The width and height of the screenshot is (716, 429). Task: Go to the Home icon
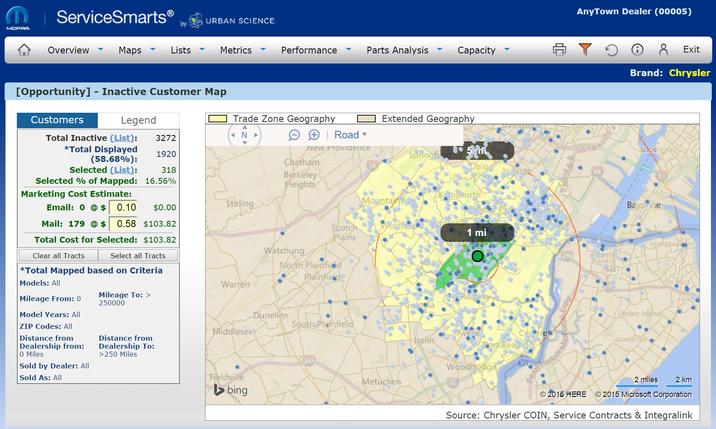pyautogui.click(x=24, y=50)
